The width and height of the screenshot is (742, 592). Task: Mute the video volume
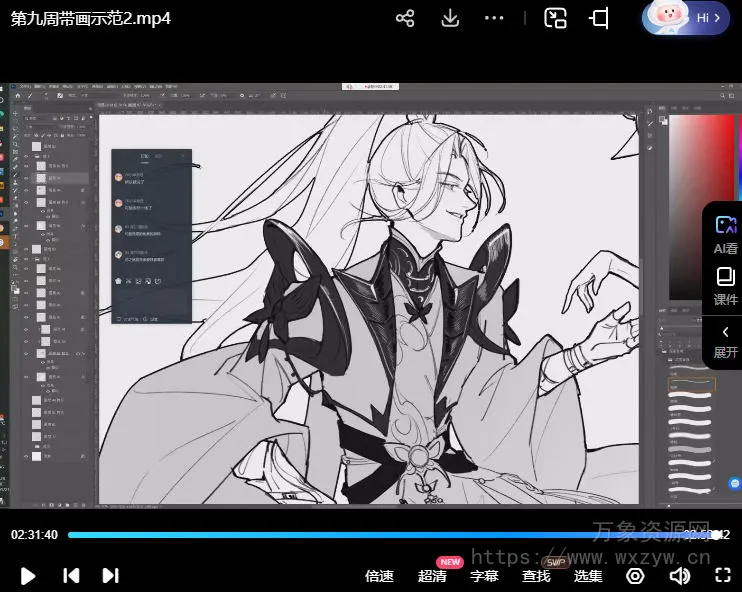pos(680,575)
